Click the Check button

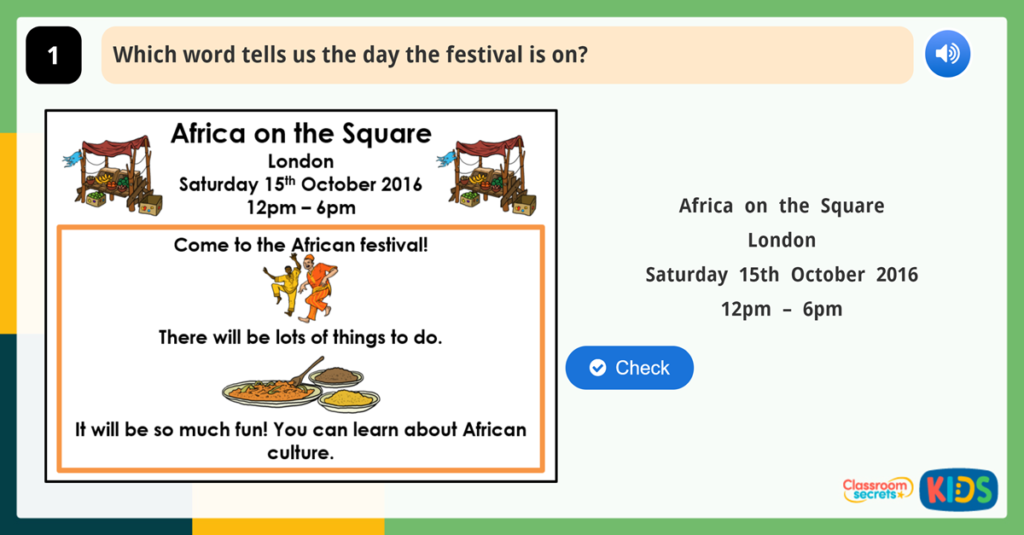629,368
